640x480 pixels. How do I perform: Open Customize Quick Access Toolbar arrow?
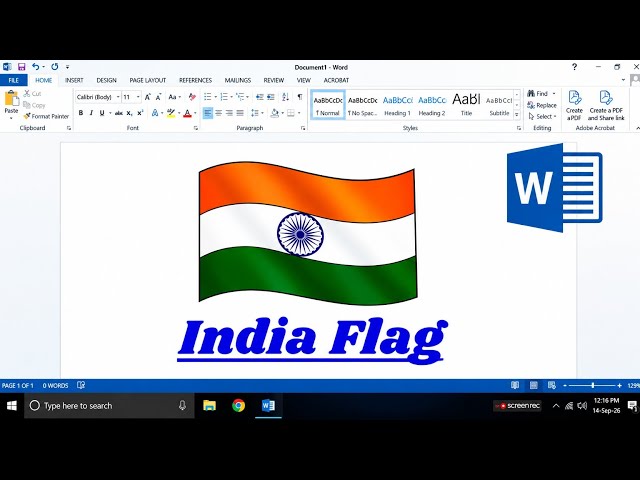click(67, 67)
